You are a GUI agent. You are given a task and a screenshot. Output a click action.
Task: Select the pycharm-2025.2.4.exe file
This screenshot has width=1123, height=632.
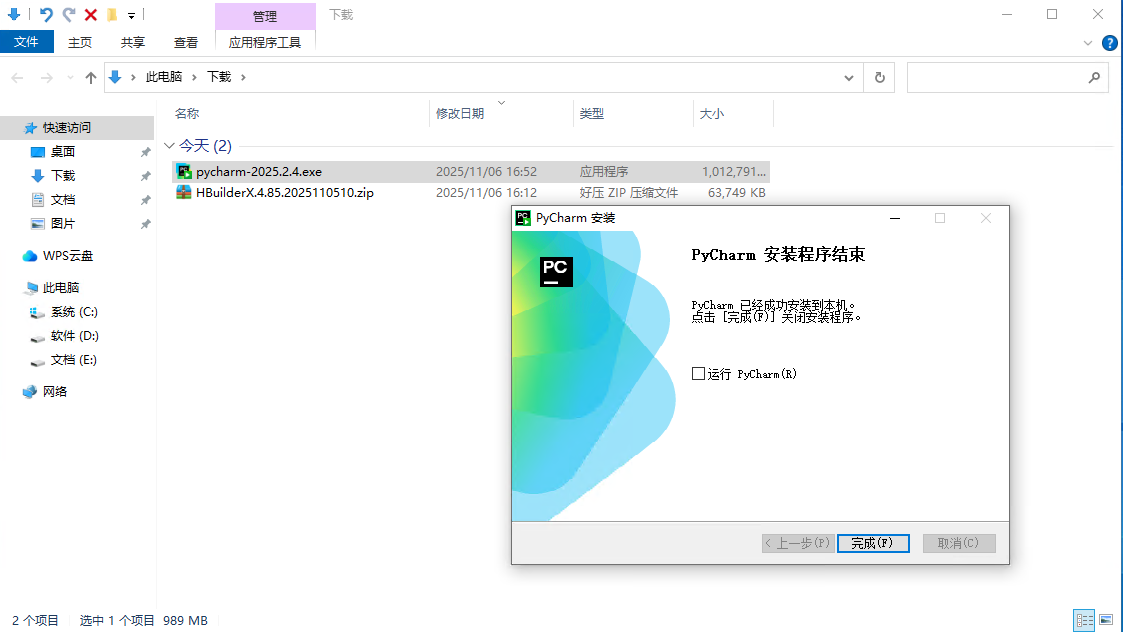(x=258, y=172)
